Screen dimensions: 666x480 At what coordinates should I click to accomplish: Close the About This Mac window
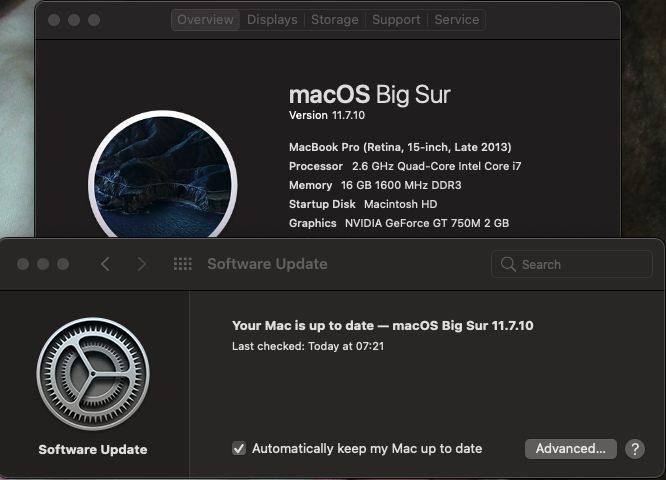click(x=54, y=20)
